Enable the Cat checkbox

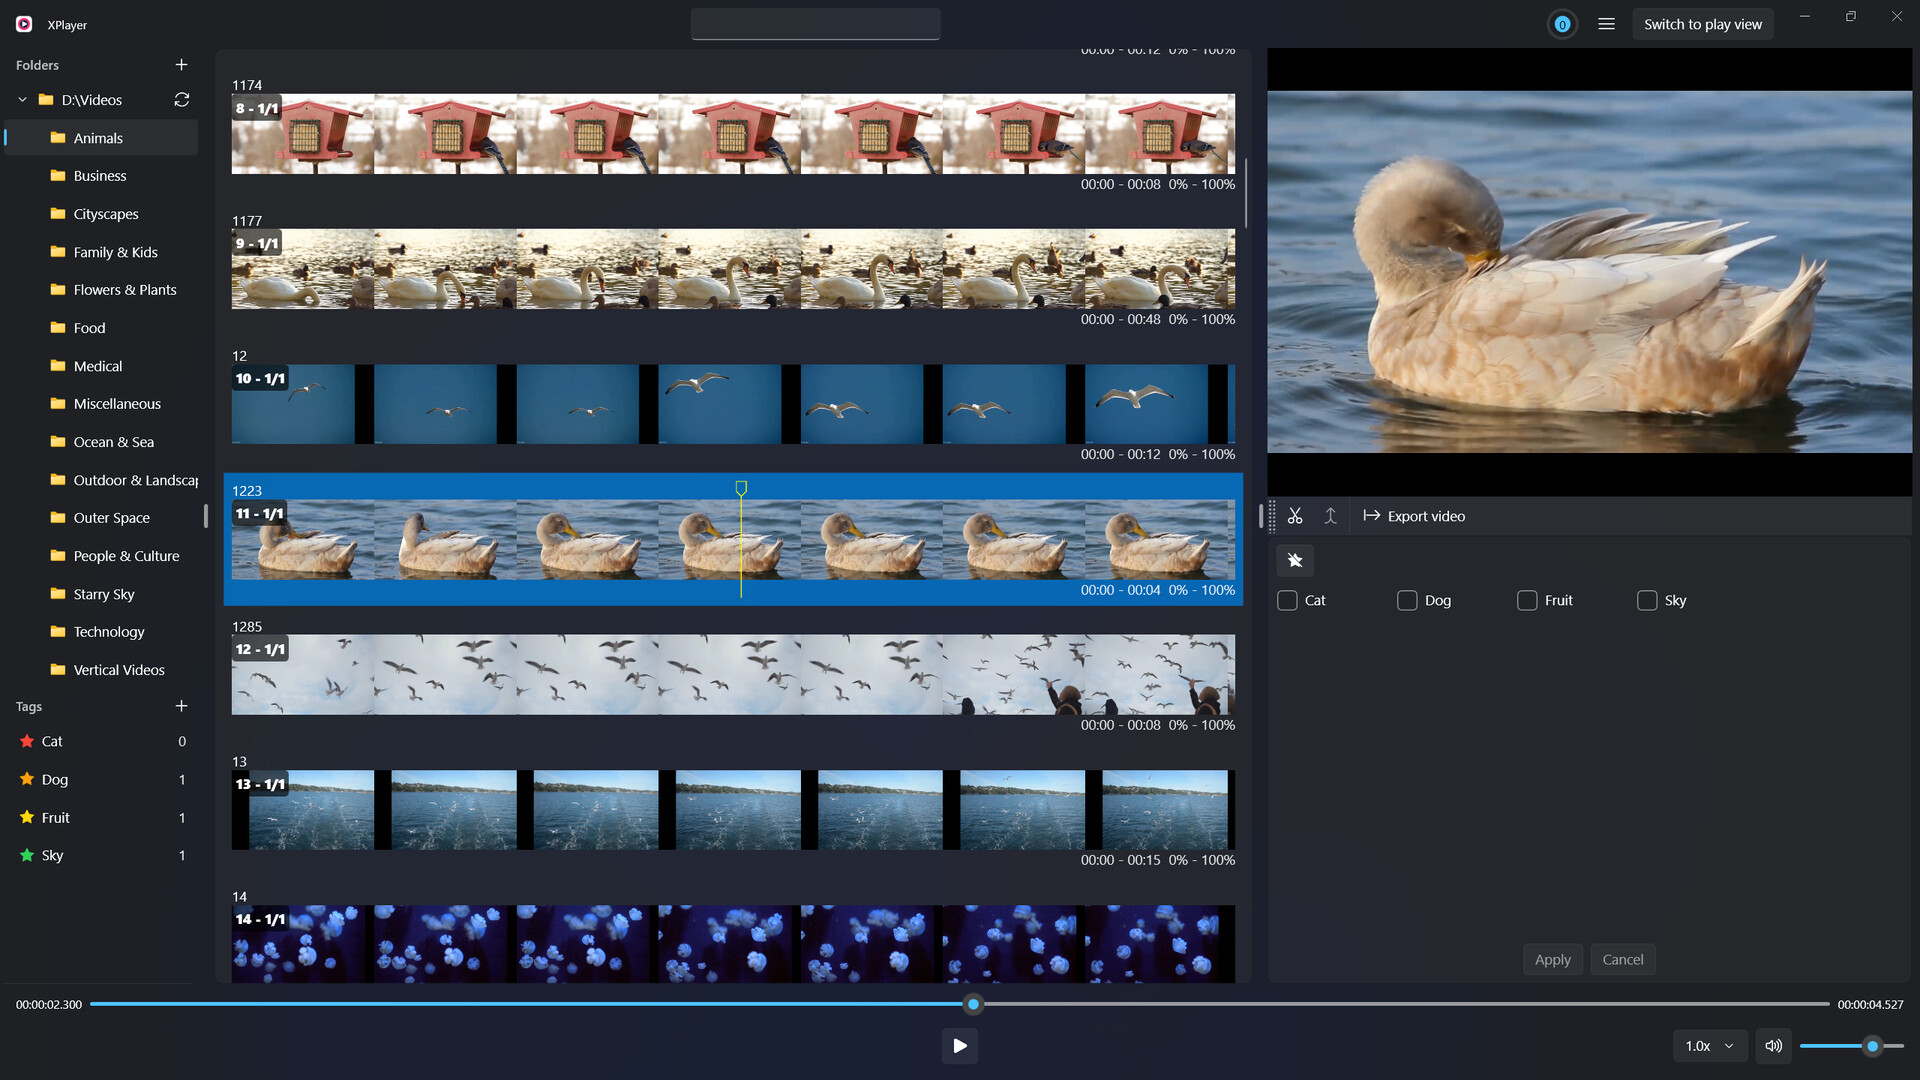coord(1287,600)
